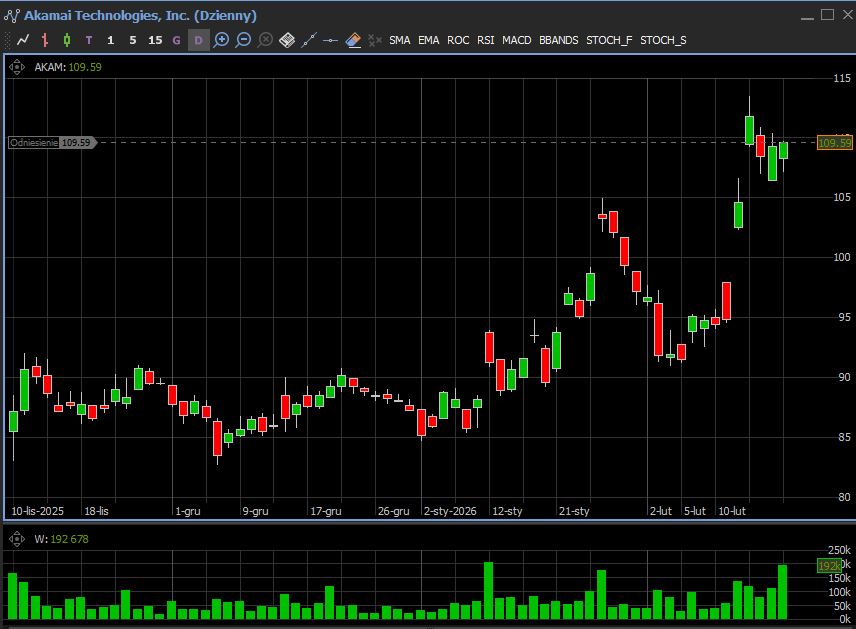Click the 109.59 price label on axis
Viewport: 856px width, 629px height.
pyautogui.click(x=834, y=143)
